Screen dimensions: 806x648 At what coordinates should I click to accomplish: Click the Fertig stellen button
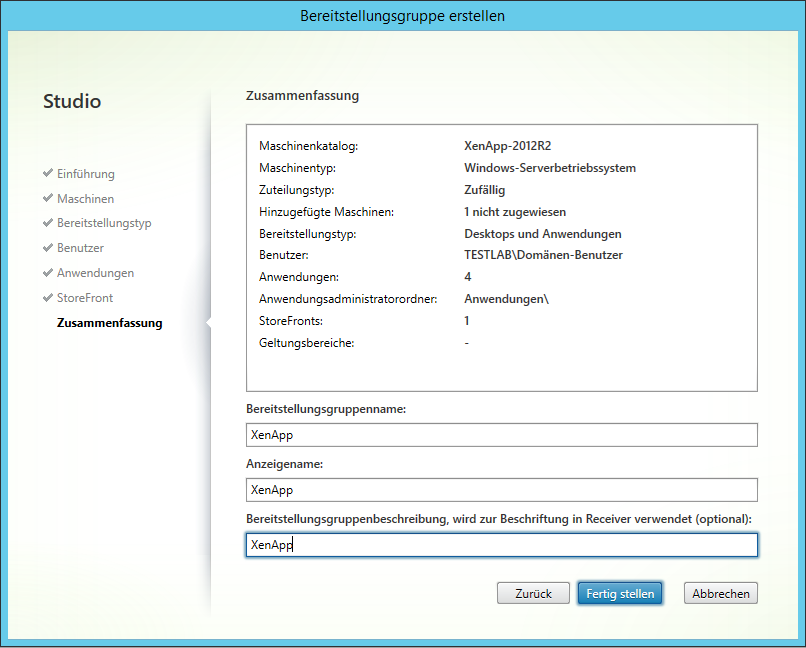pos(620,594)
